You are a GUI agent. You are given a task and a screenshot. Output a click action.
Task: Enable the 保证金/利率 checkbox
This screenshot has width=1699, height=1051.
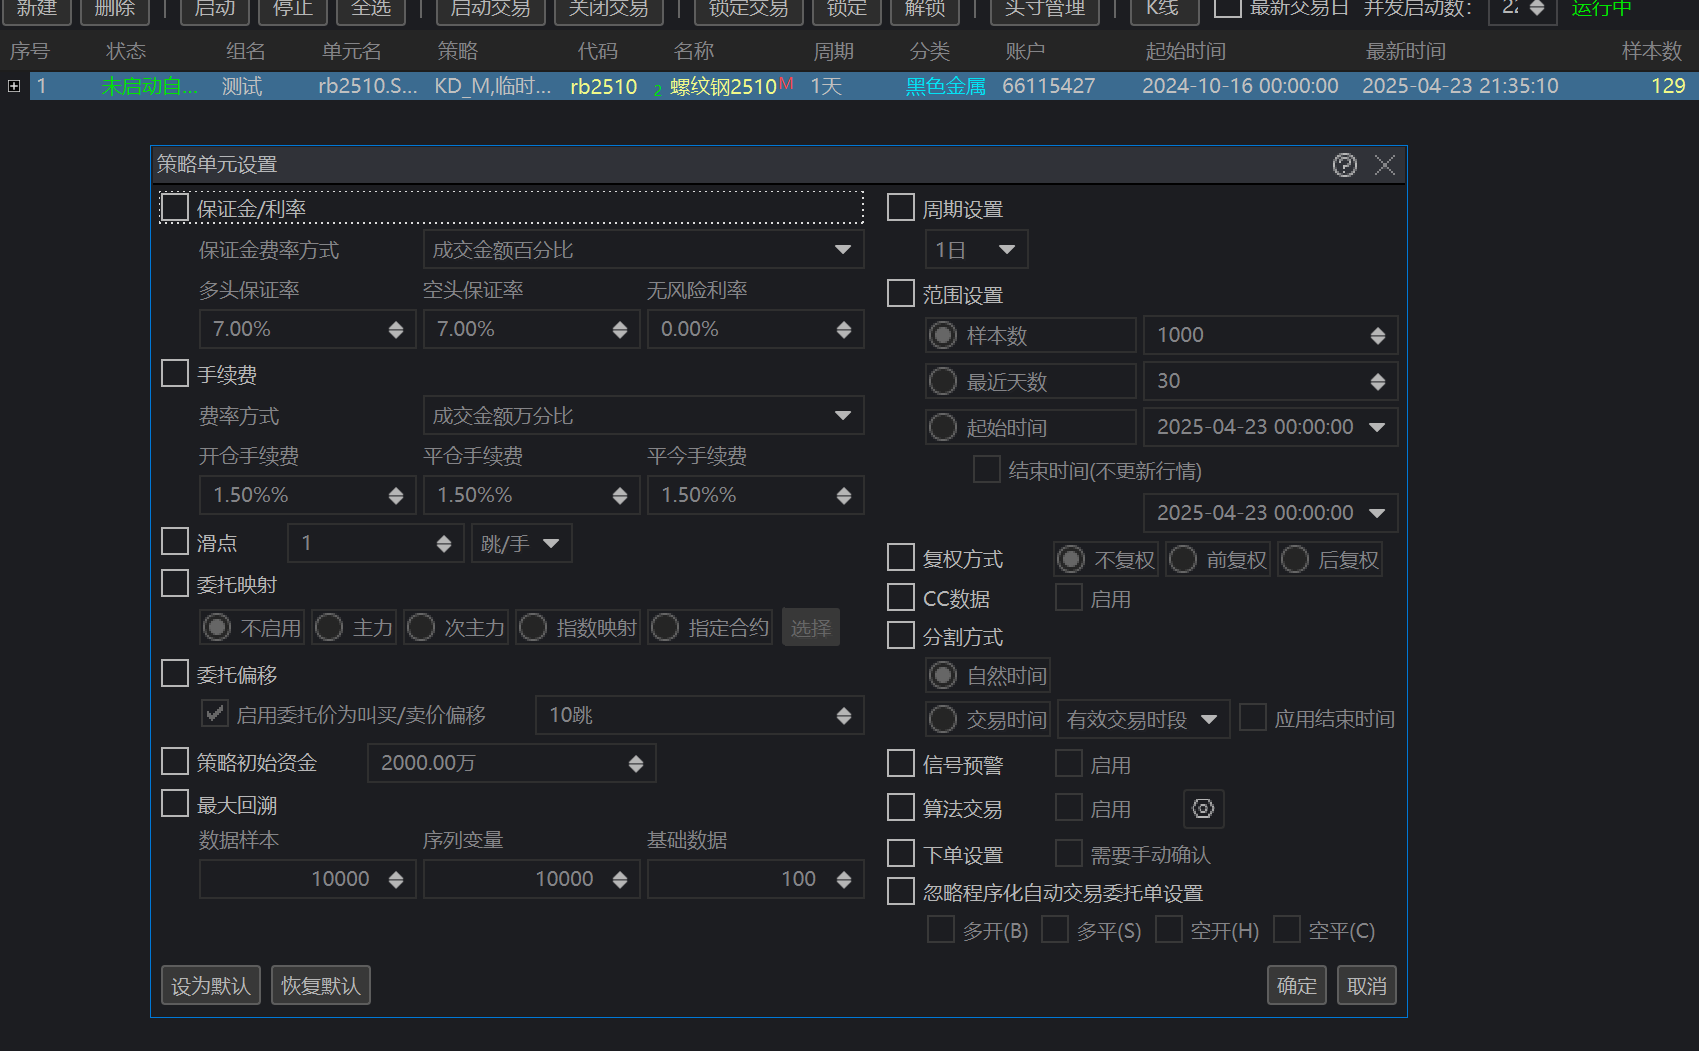pyautogui.click(x=175, y=208)
